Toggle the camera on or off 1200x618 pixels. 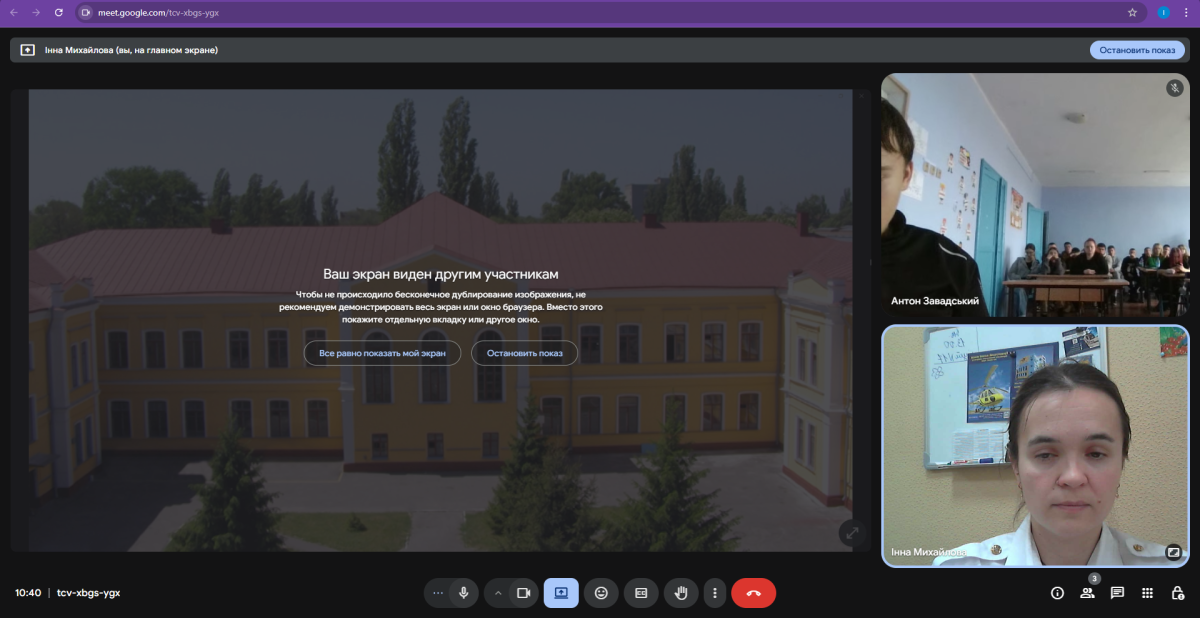(523, 593)
